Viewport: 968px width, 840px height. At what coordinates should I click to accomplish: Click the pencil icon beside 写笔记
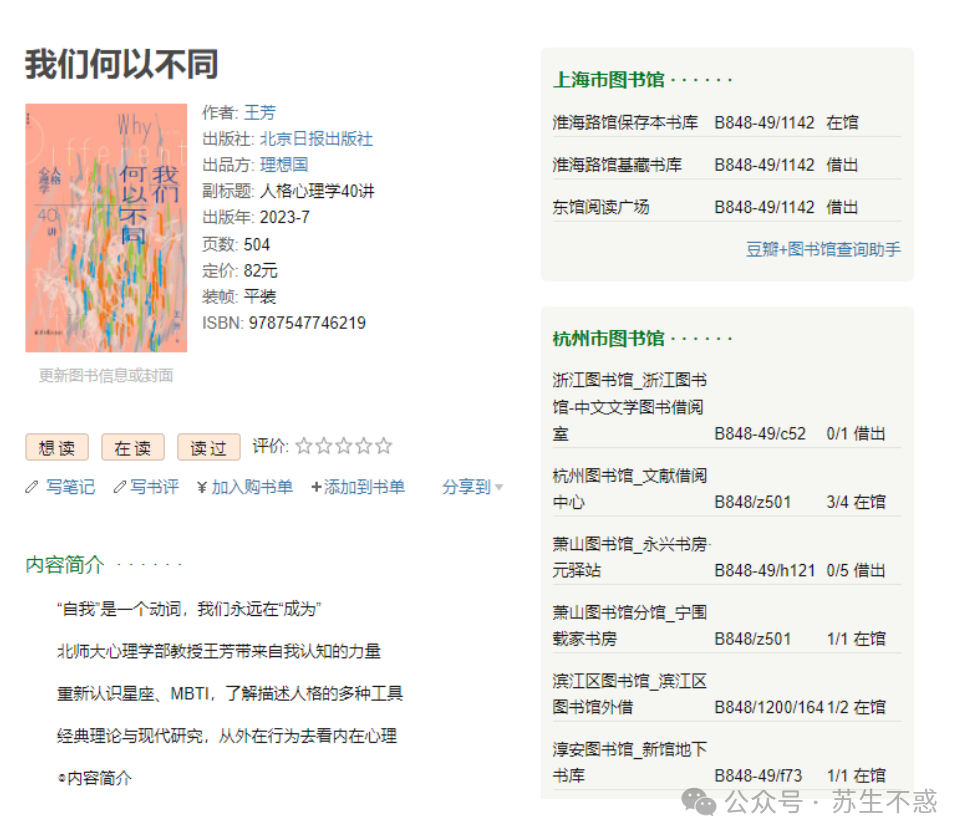tap(31, 487)
